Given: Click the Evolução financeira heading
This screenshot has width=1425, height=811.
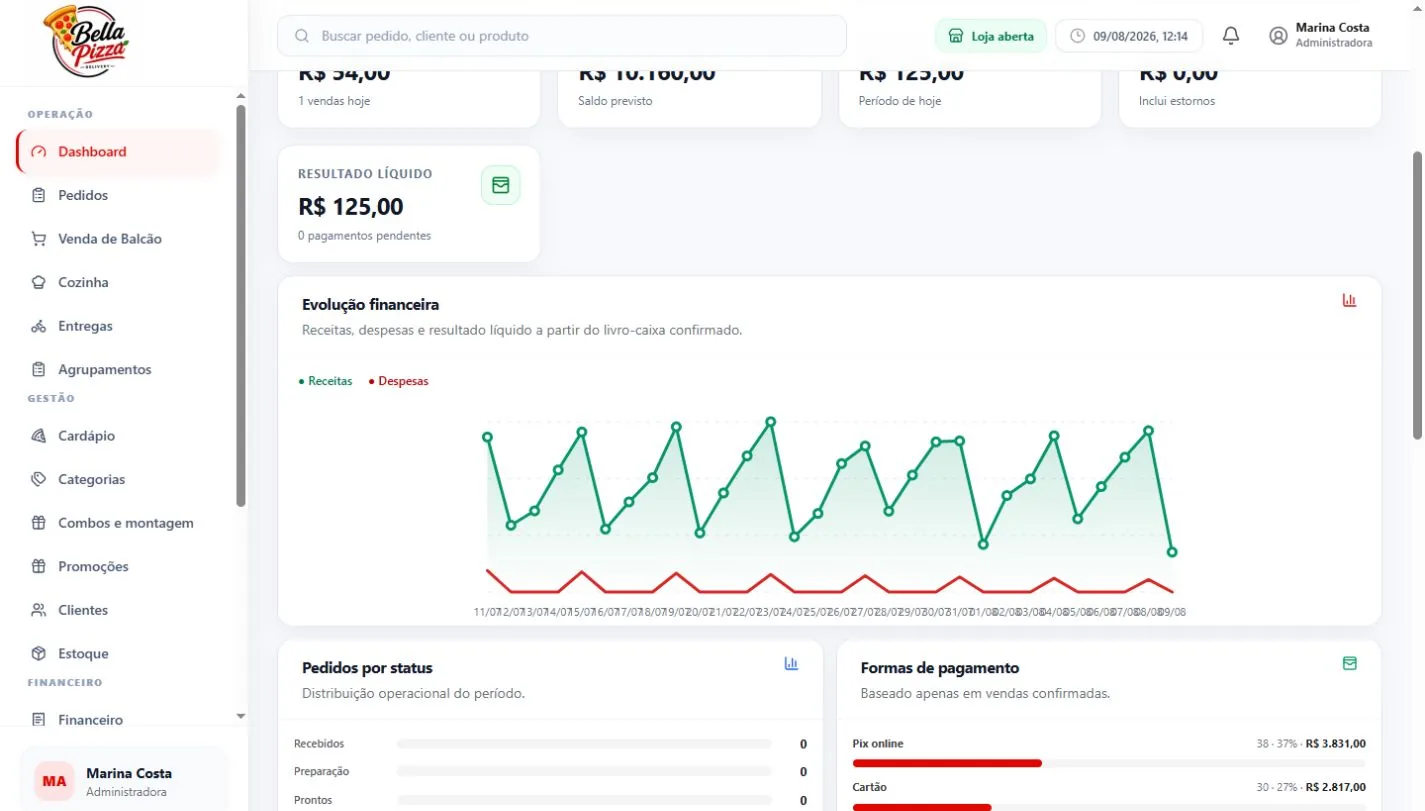Looking at the screenshot, I should 370,305.
